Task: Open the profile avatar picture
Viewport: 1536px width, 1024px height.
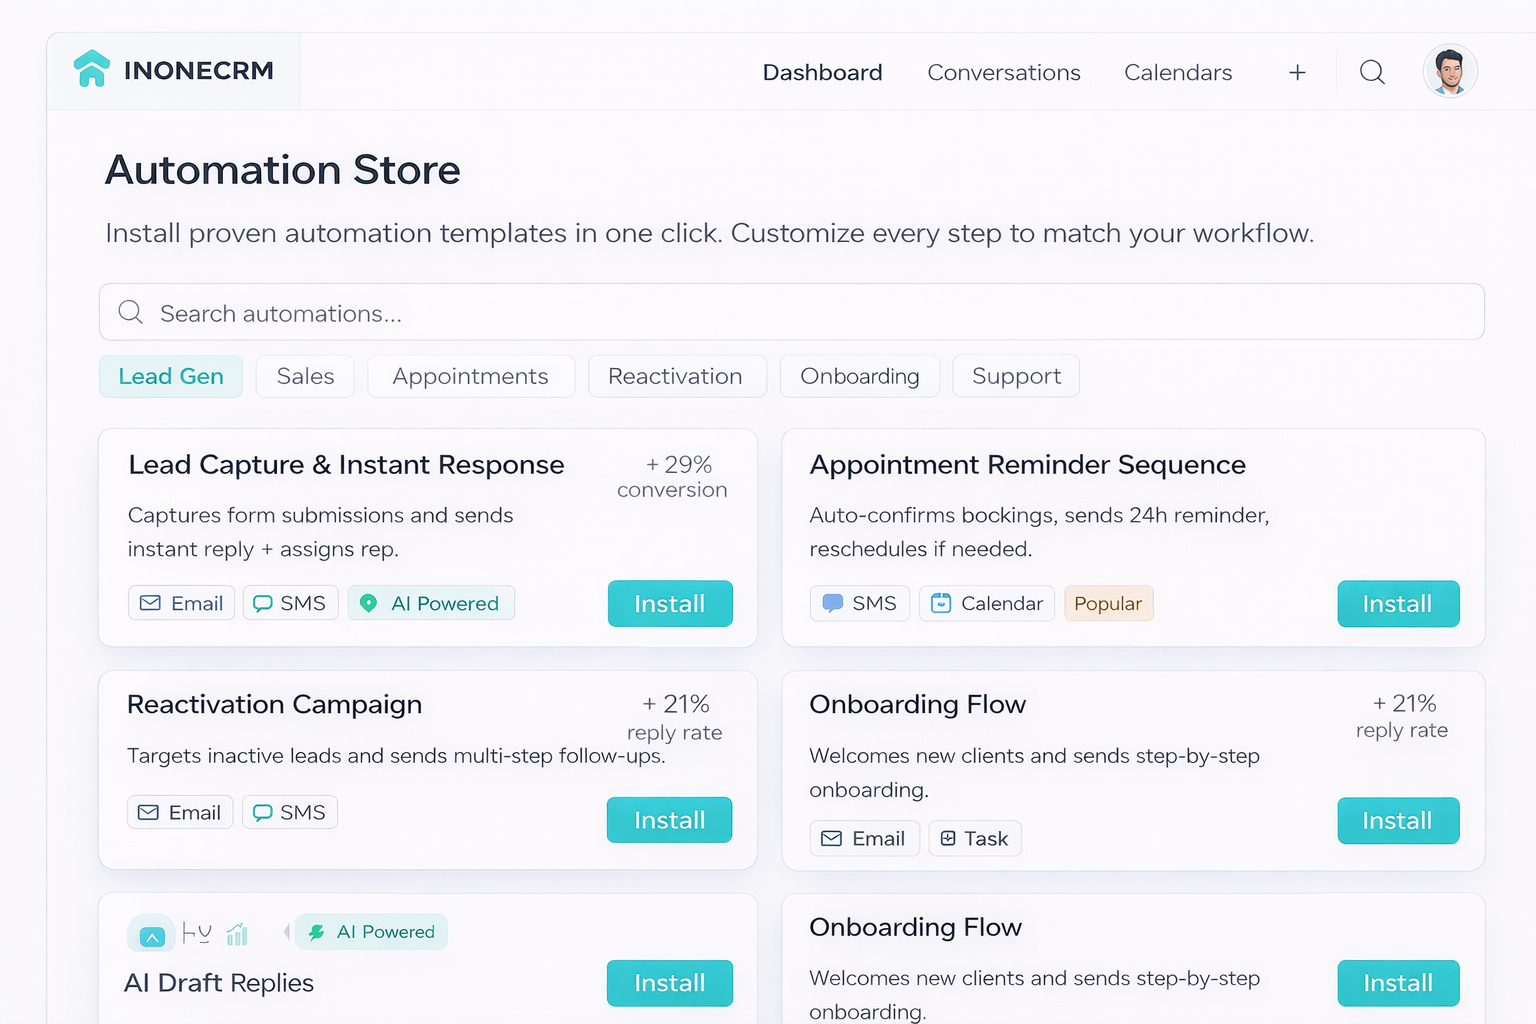Action: click(x=1450, y=70)
